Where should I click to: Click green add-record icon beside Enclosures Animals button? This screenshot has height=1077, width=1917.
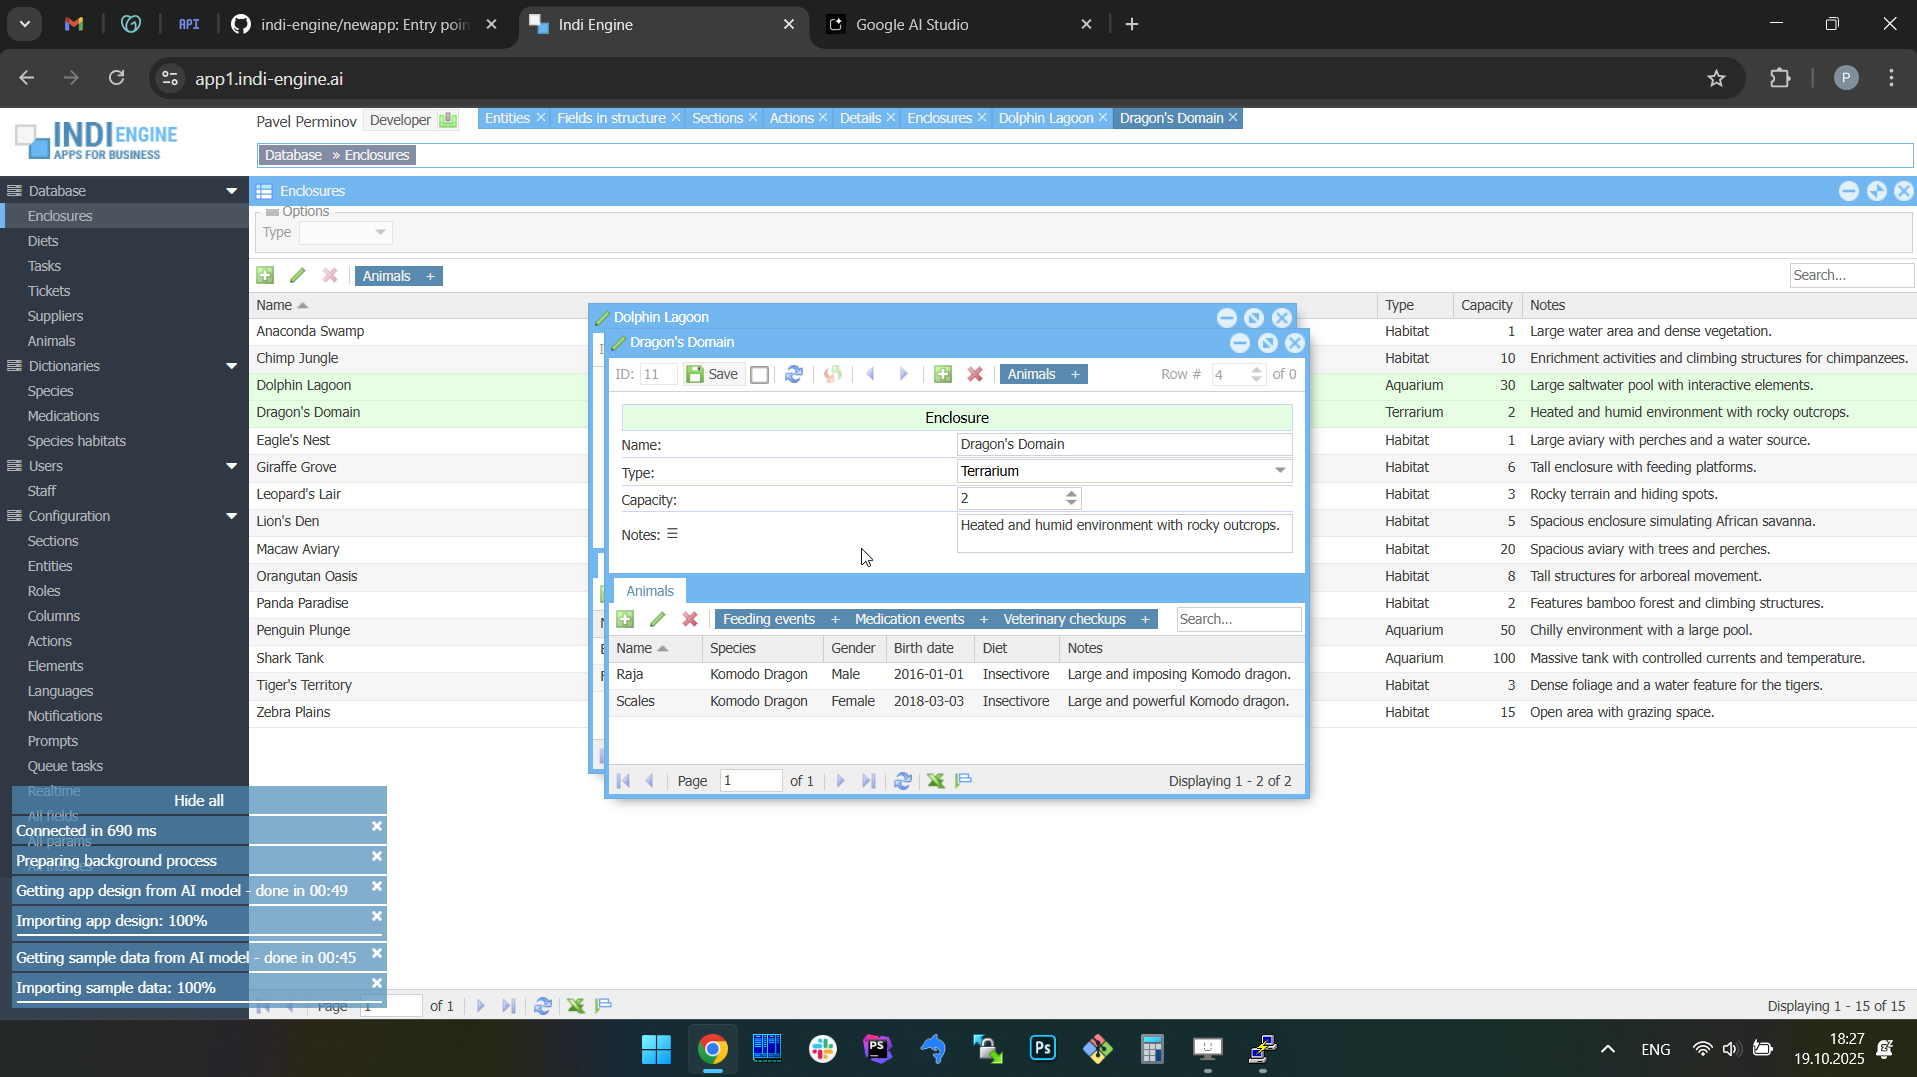[265, 275]
